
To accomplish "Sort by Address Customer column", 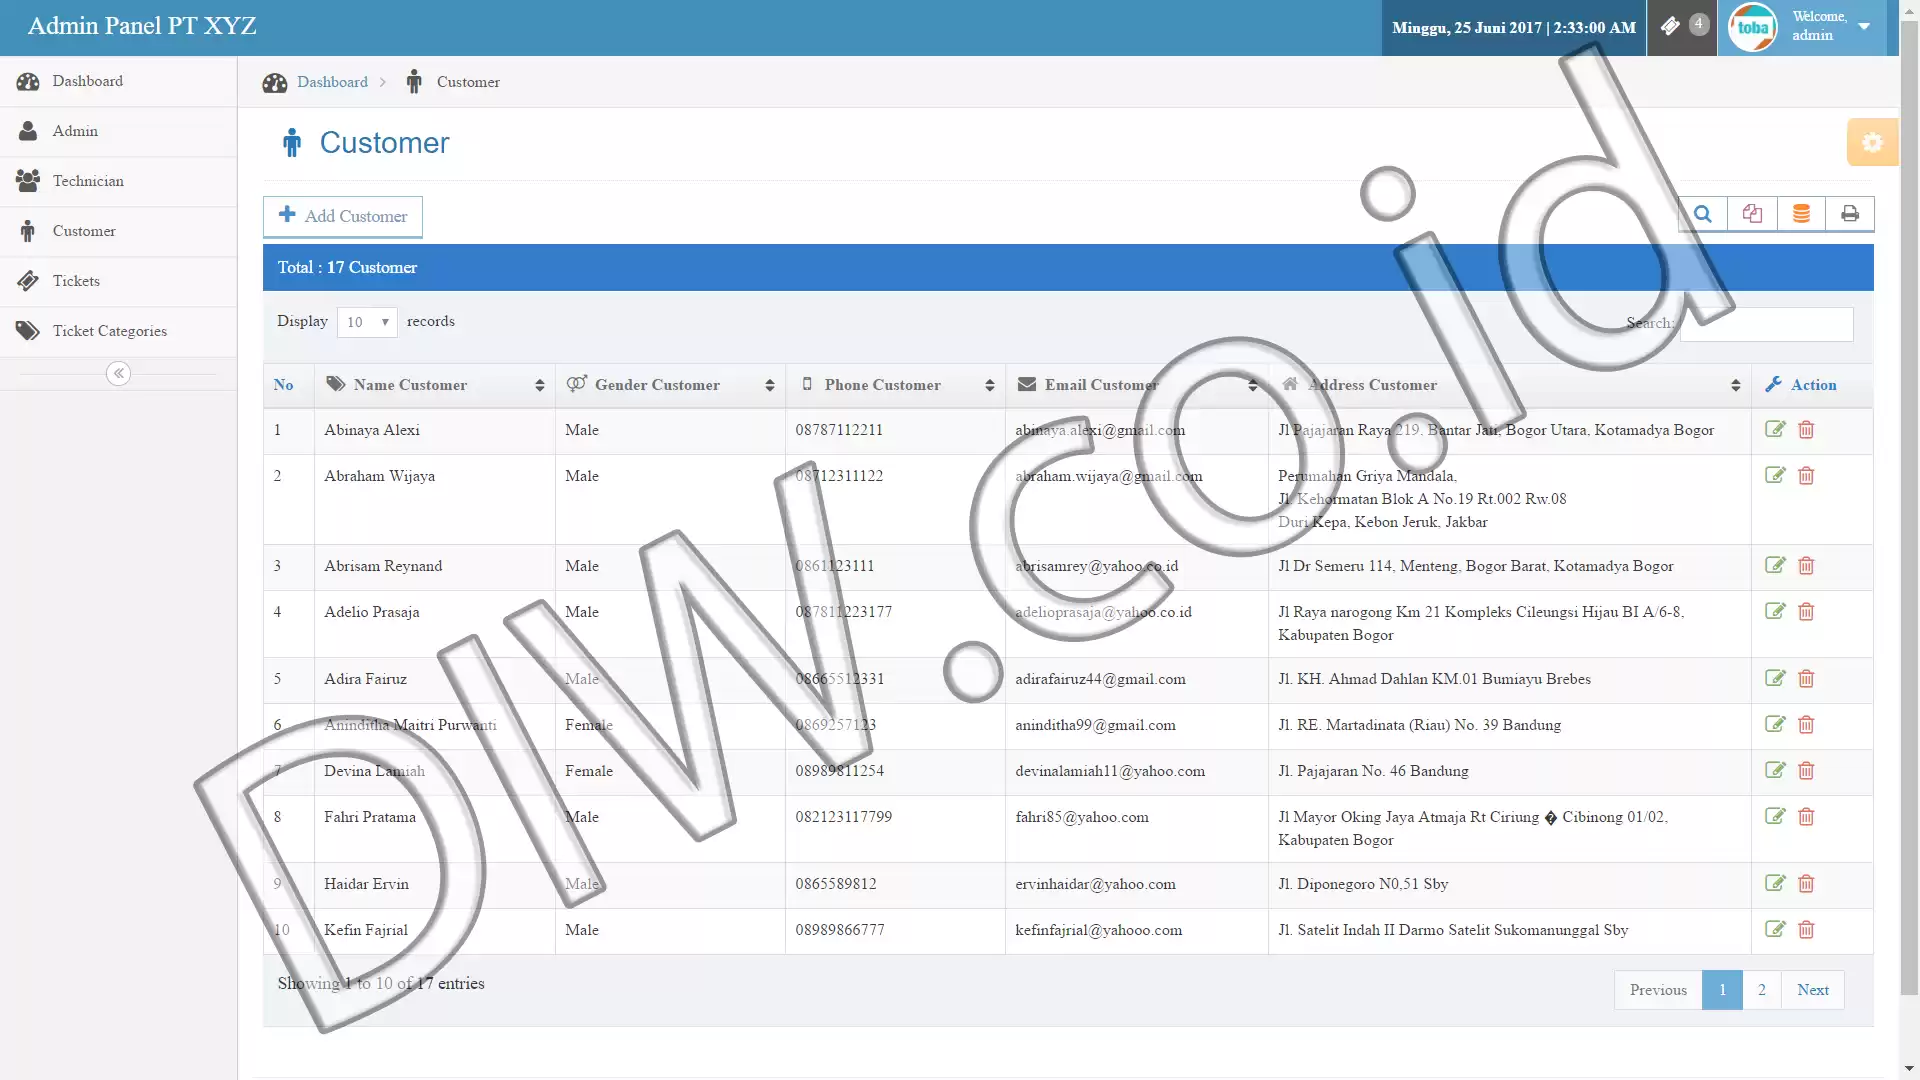I will (x=1510, y=385).
